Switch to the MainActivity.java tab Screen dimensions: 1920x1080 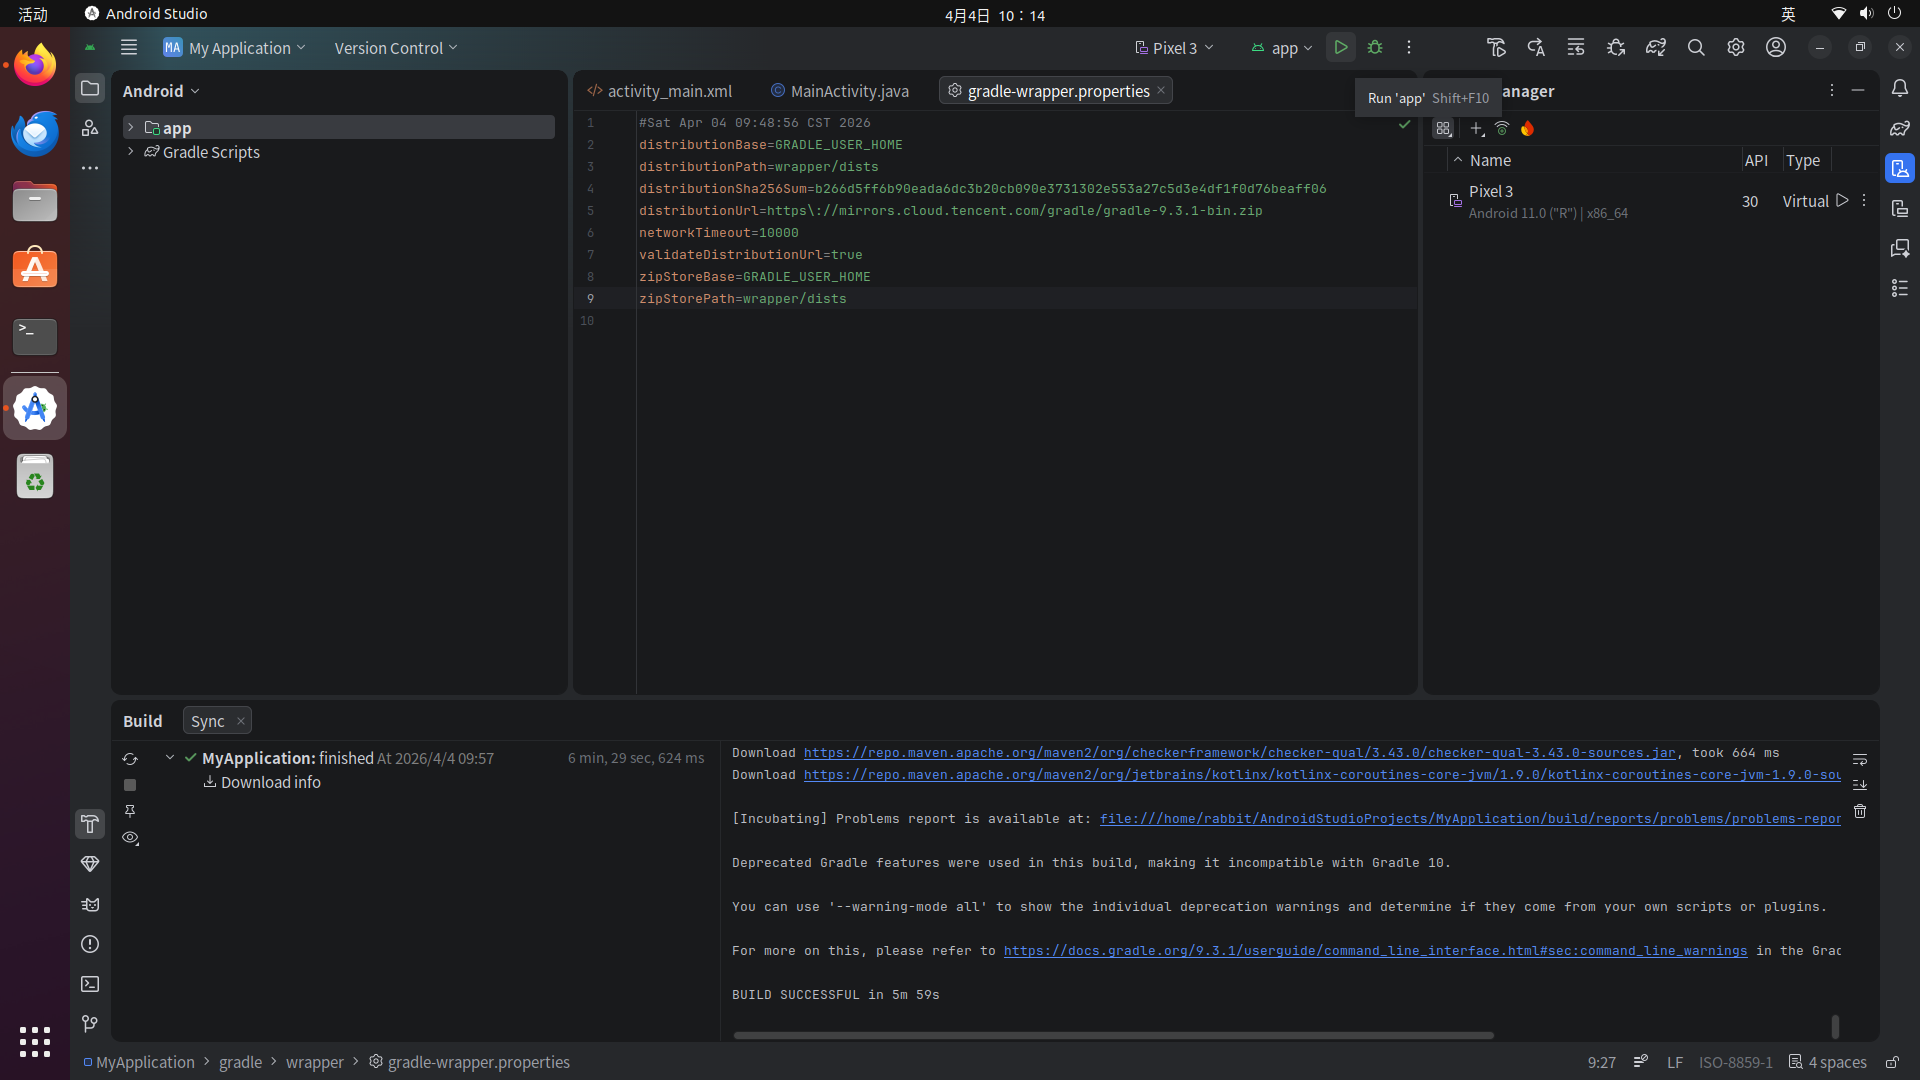pyautogui.click(x=849, y=91)
